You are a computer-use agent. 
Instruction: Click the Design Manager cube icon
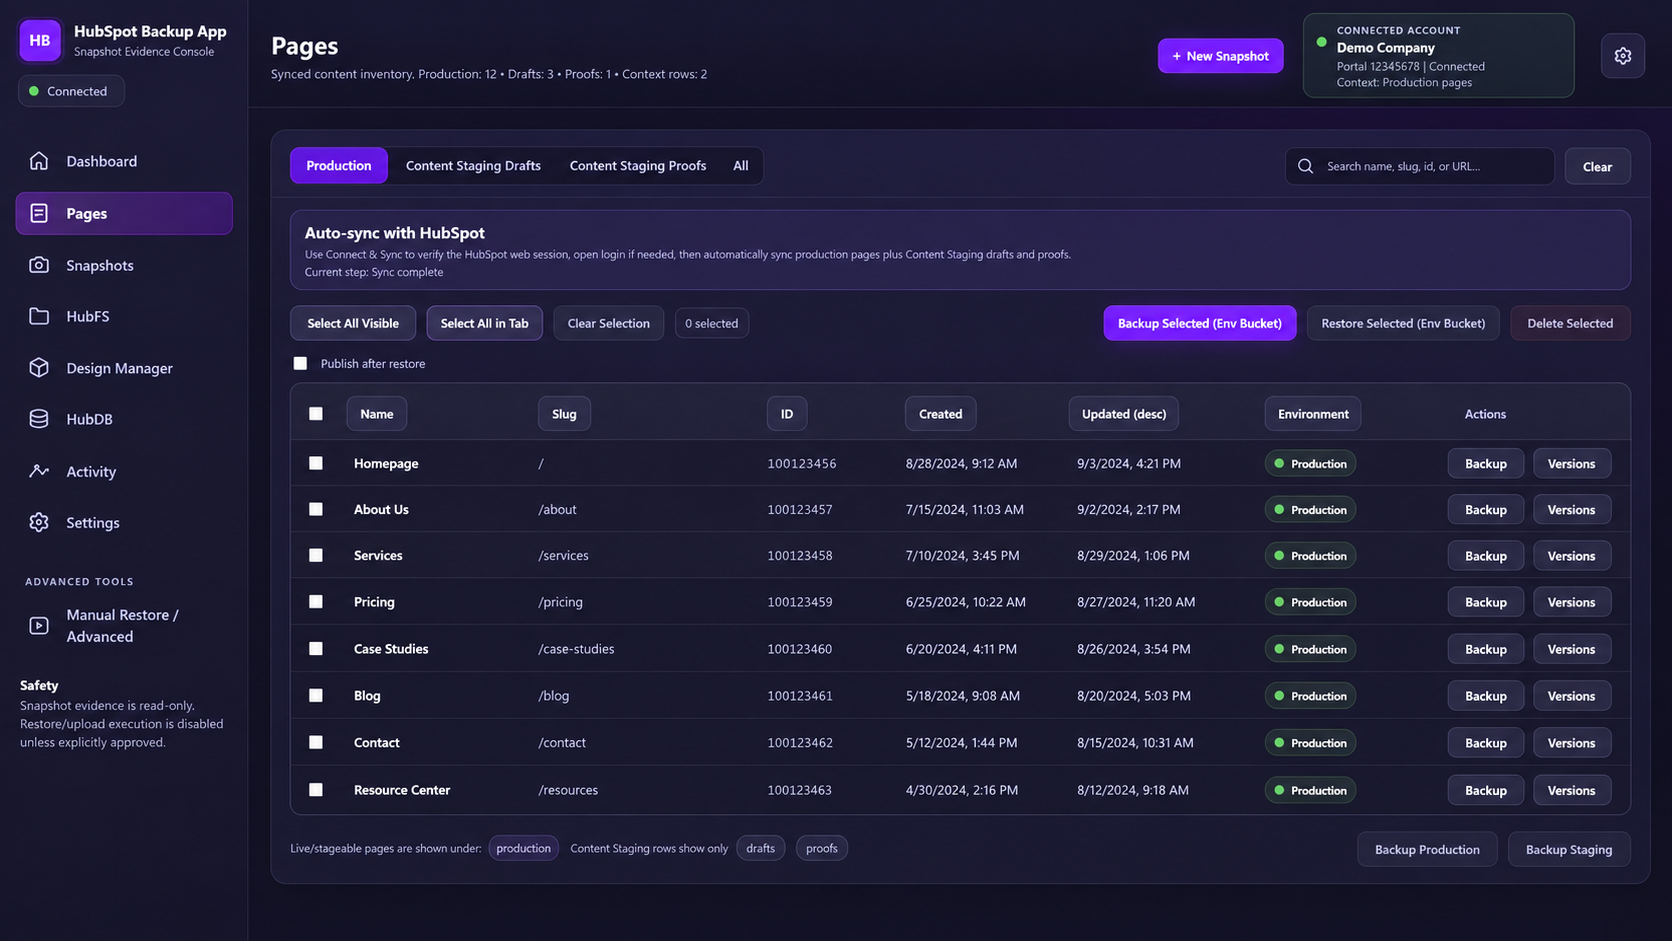click(39, 368)
